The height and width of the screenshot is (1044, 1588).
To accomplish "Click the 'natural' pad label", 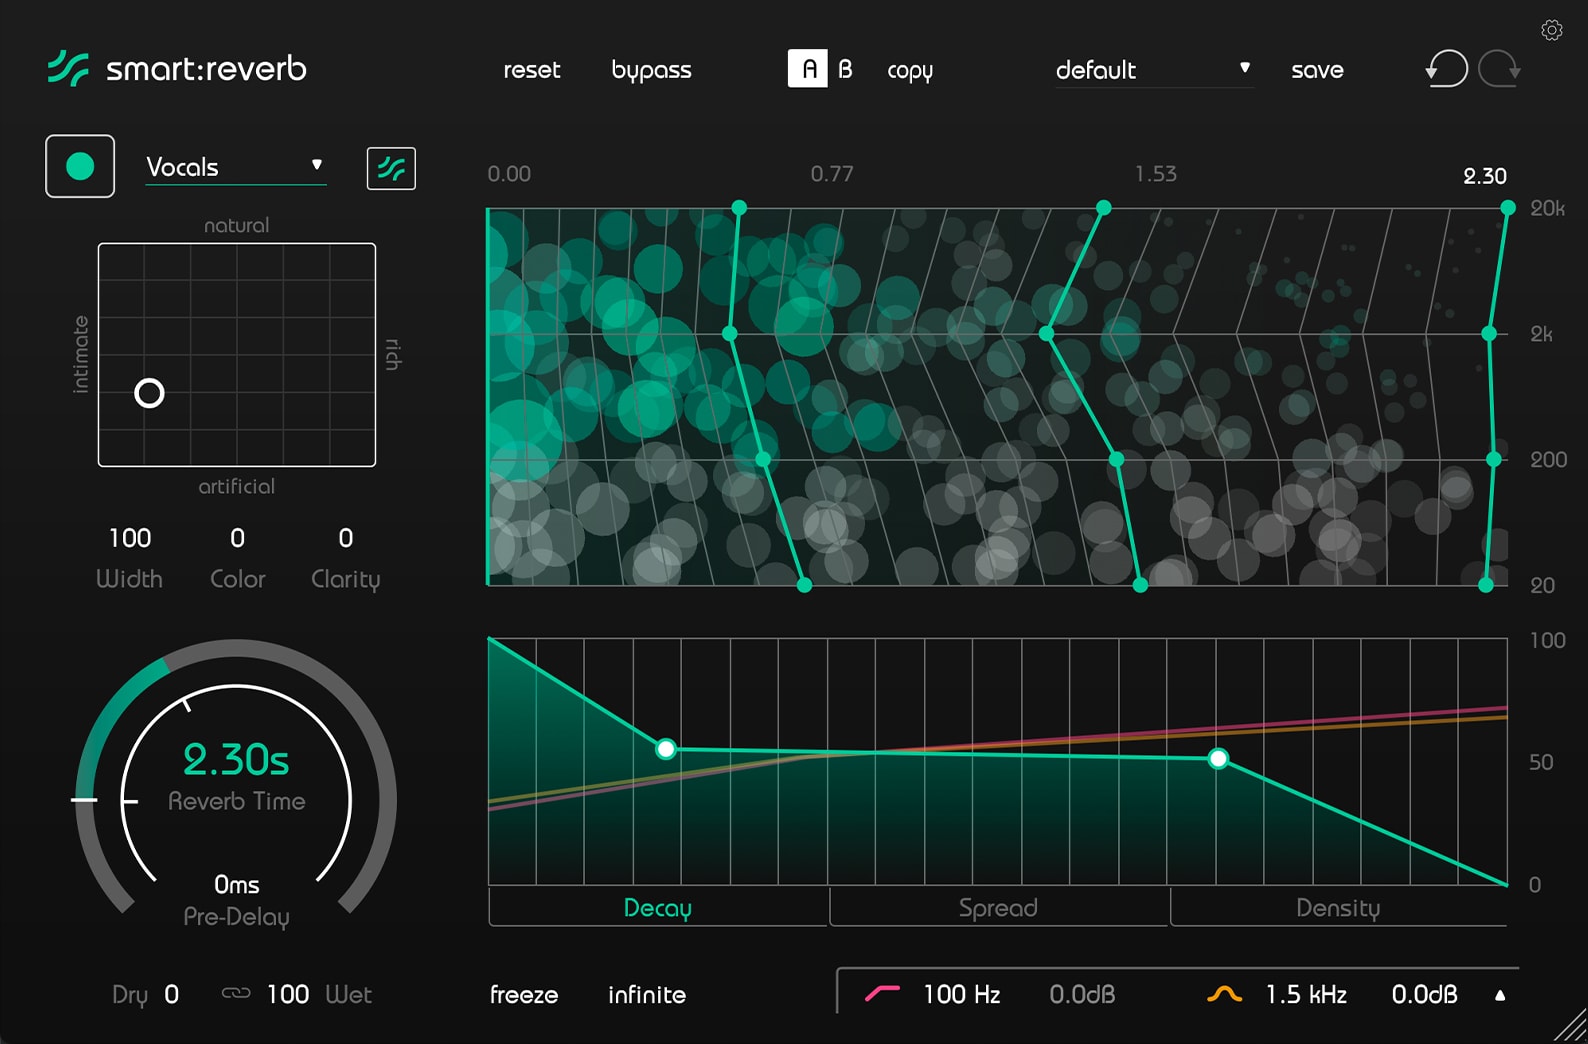I will point(236,225).
